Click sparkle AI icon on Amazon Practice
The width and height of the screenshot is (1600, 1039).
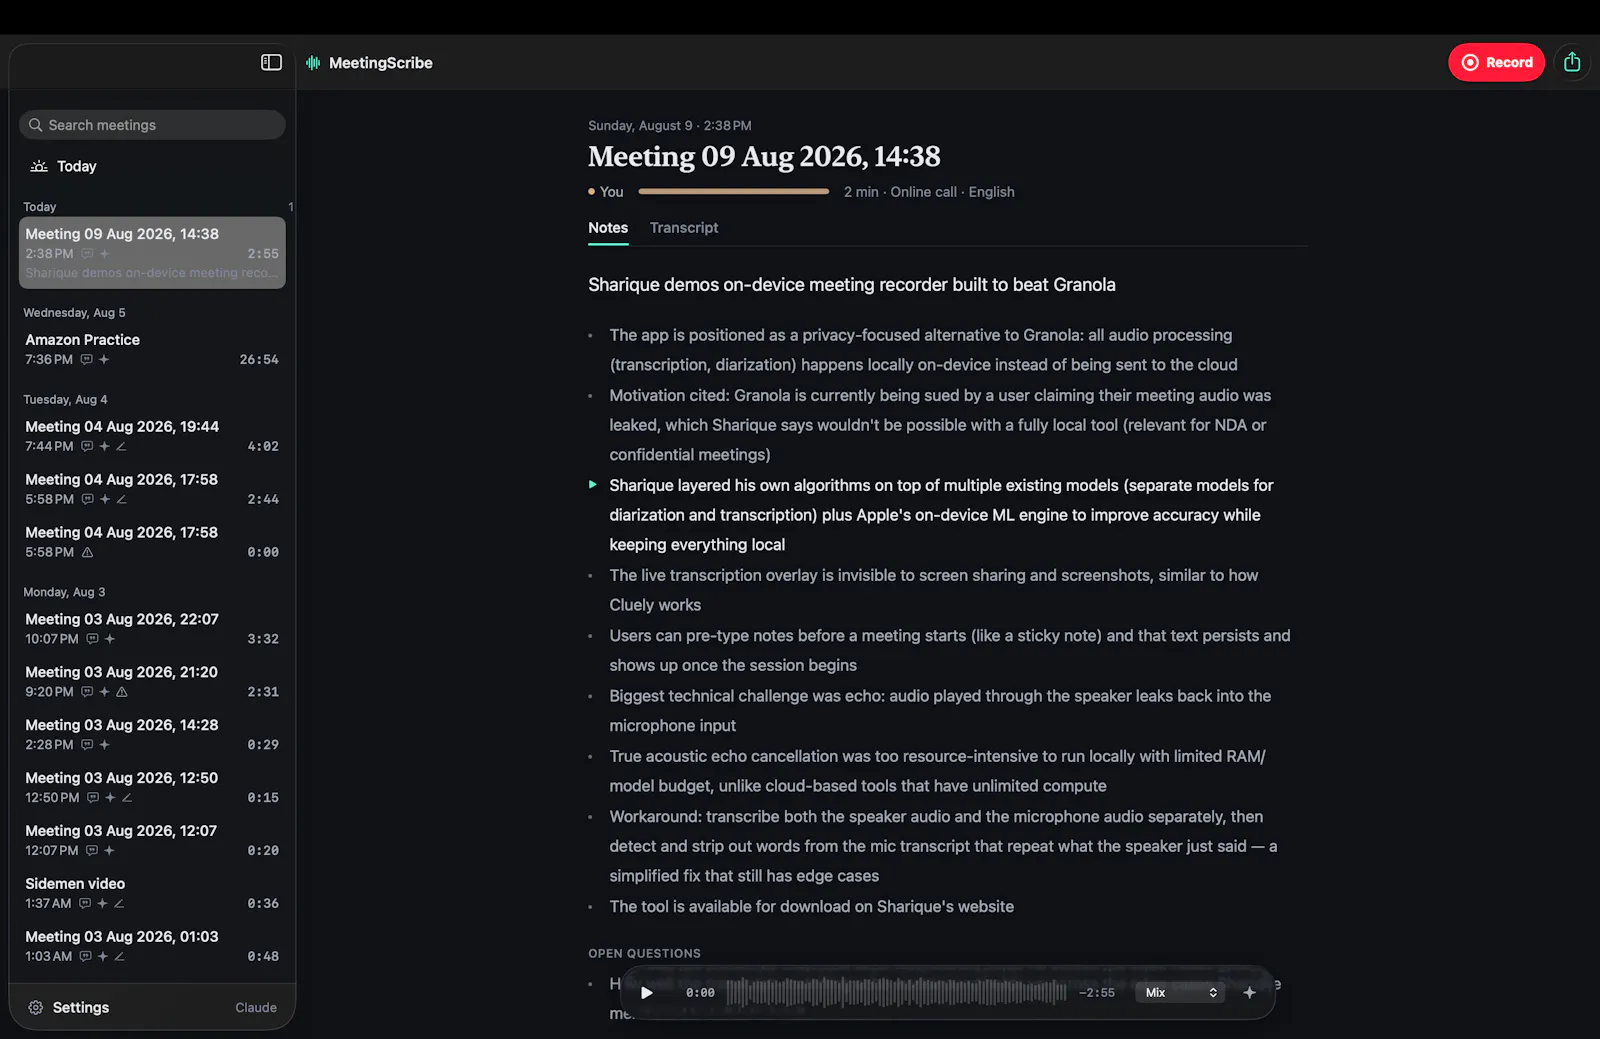click(104, 360)
